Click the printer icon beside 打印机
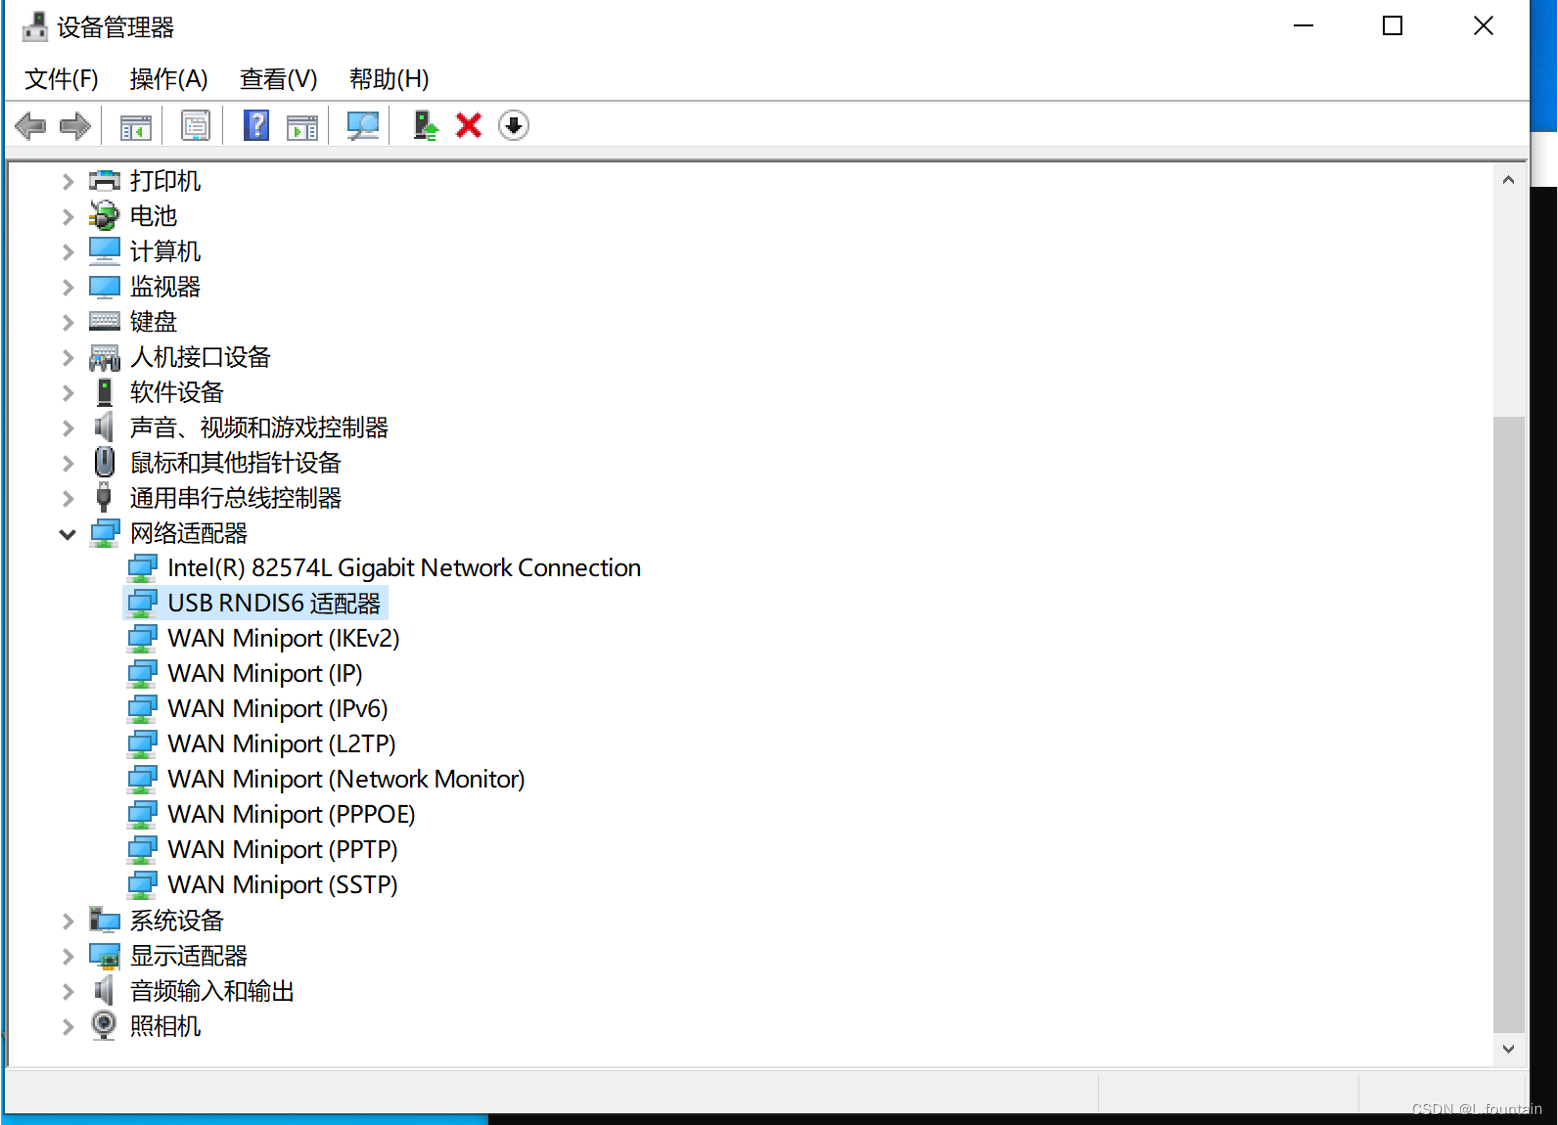The height and width of the screenshot is (1125, 1558). coord(104,181)
